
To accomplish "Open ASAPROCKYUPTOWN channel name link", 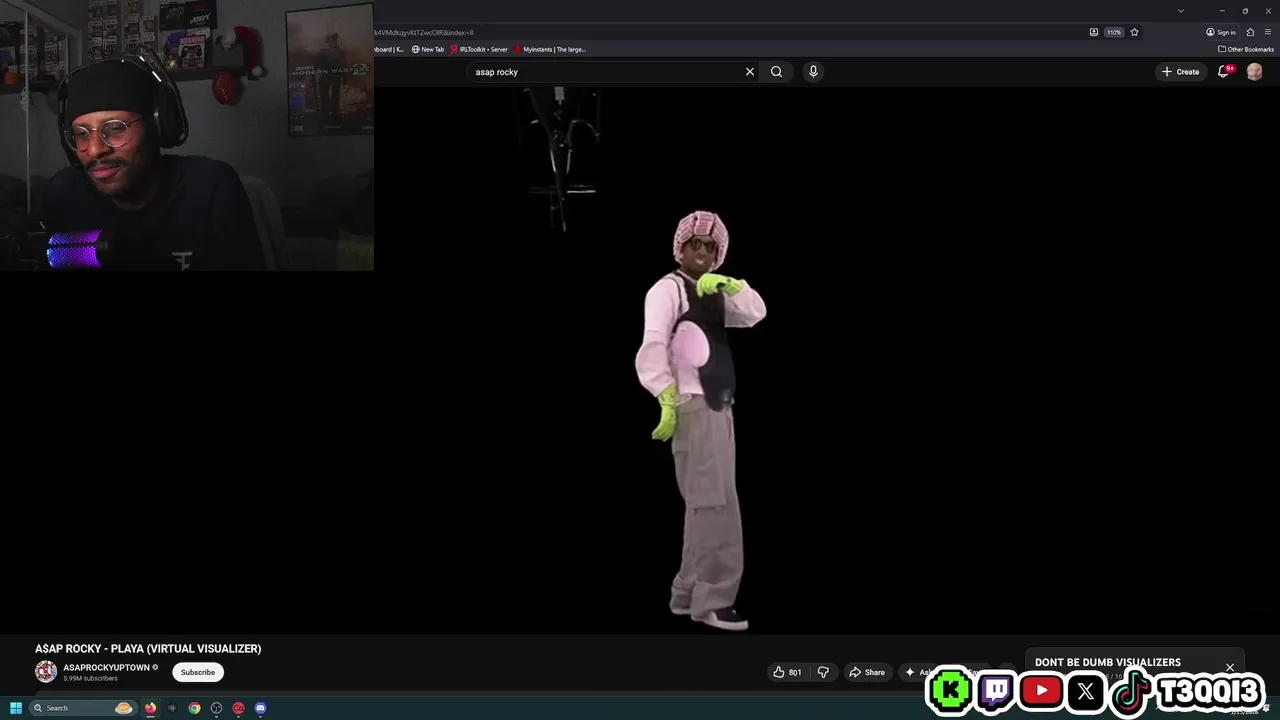I will (x=106, y=667).
